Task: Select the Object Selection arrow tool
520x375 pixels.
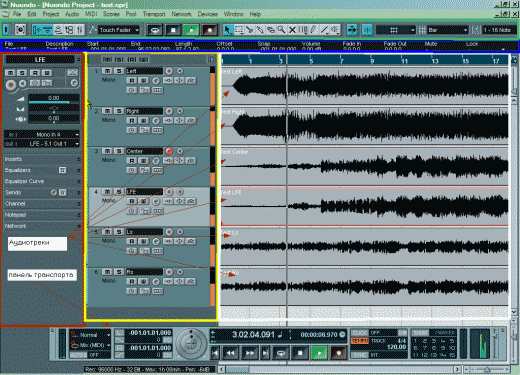Action: click(228, 30)
